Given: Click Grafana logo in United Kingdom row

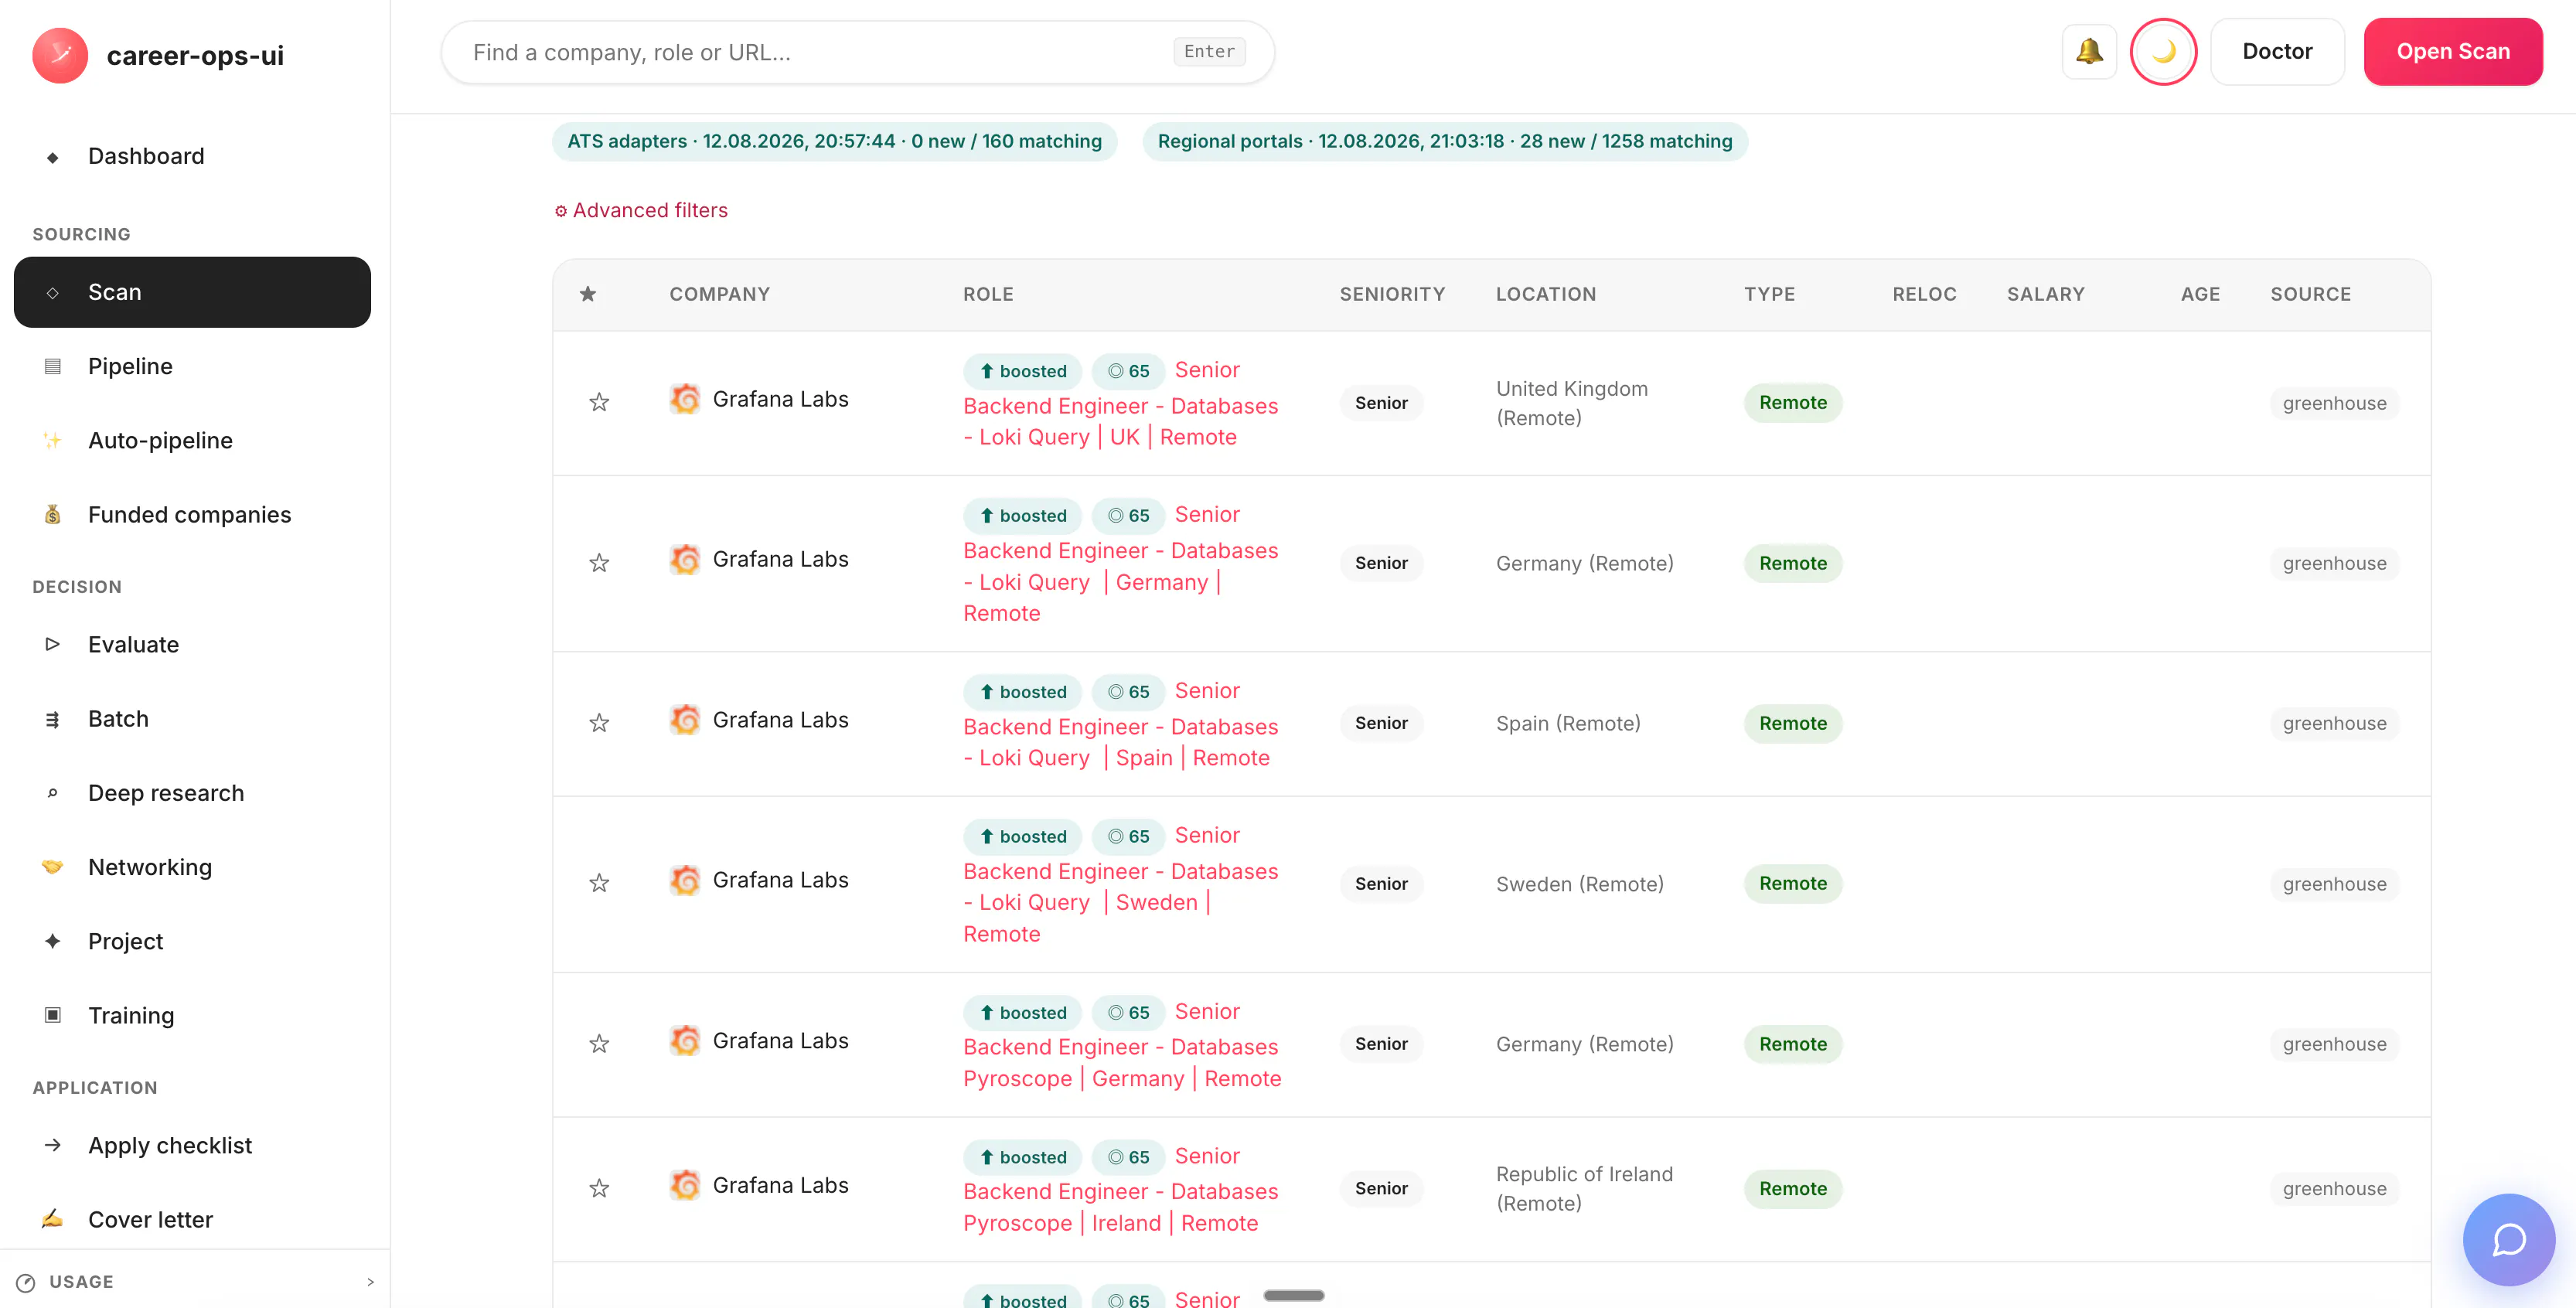Looking at the screenshot, I should pos(685,399).
